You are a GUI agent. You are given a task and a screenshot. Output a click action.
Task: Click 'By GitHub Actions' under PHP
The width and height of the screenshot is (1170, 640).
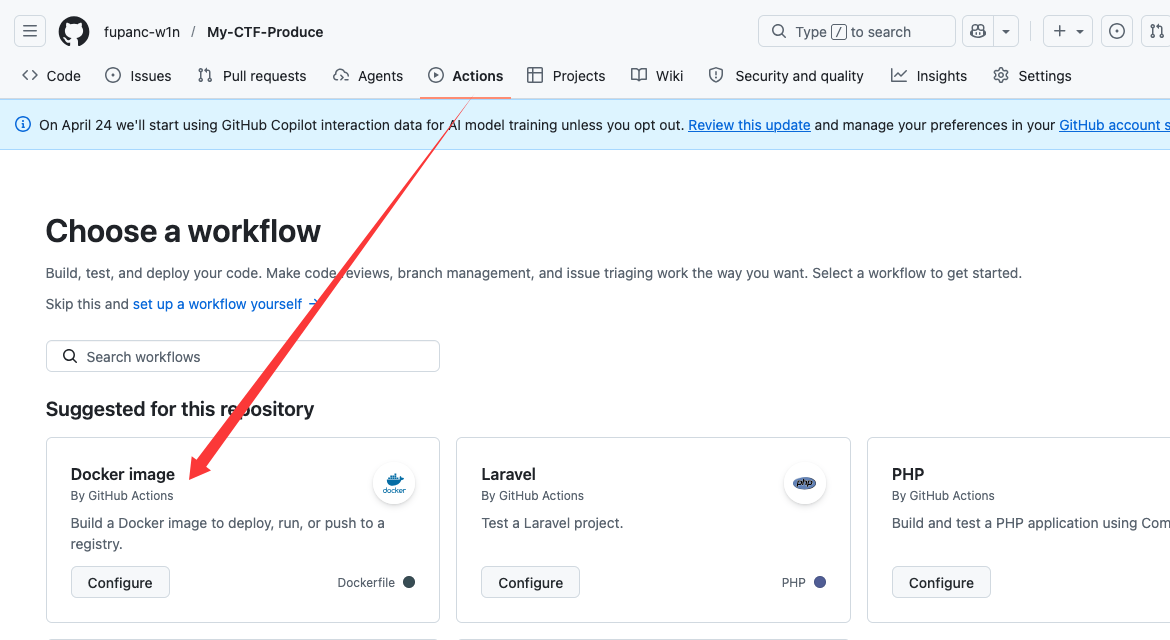pyautogui.click(x=943, y=495)
